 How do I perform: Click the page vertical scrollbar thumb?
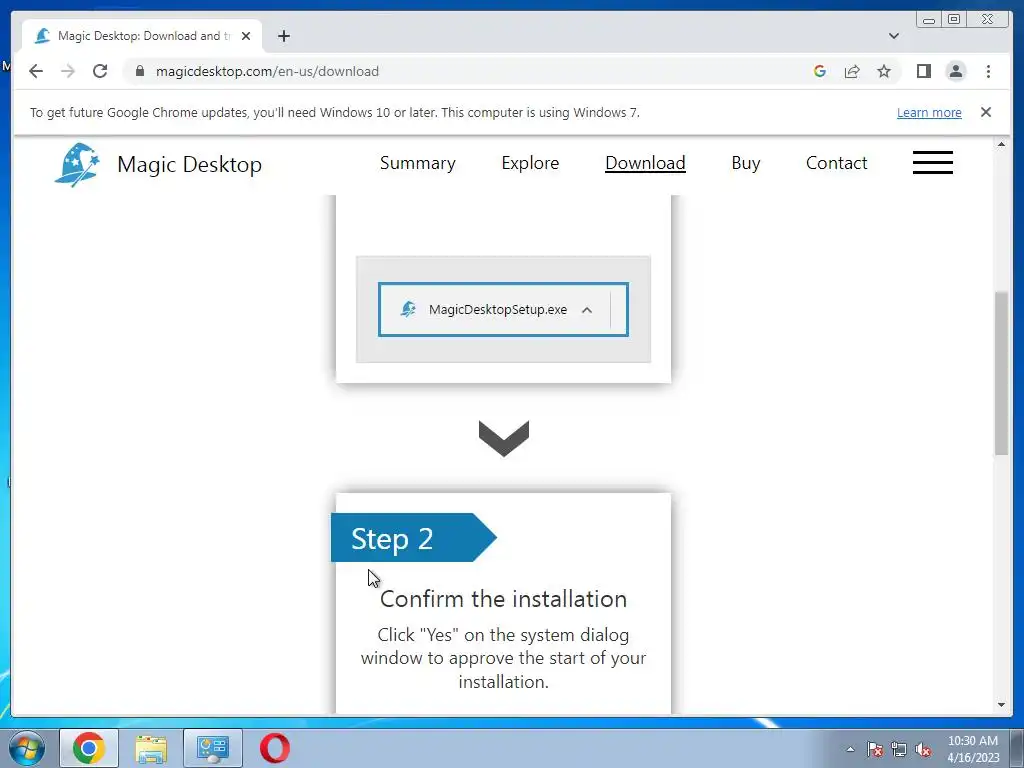pos(1001,374)
